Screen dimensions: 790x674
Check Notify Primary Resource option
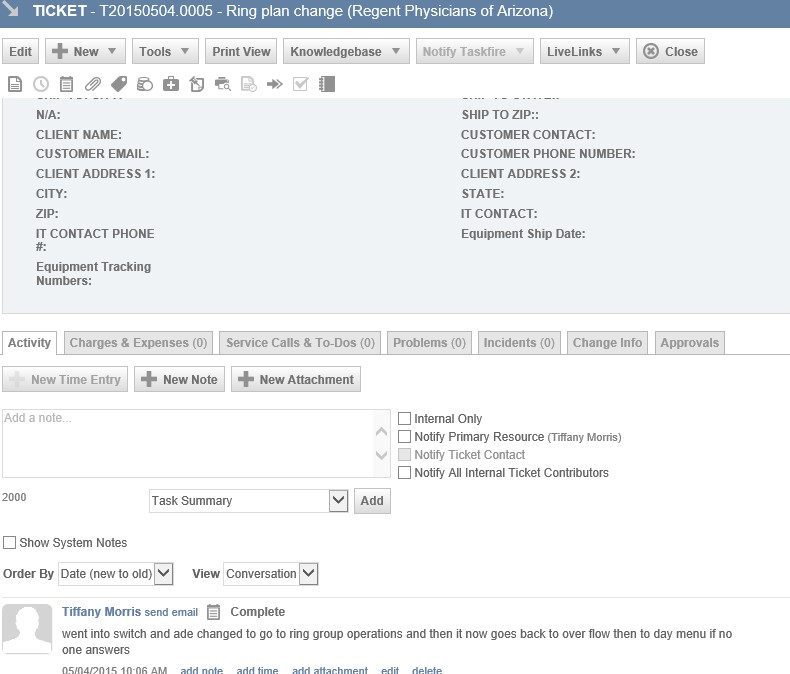point(405,437)
